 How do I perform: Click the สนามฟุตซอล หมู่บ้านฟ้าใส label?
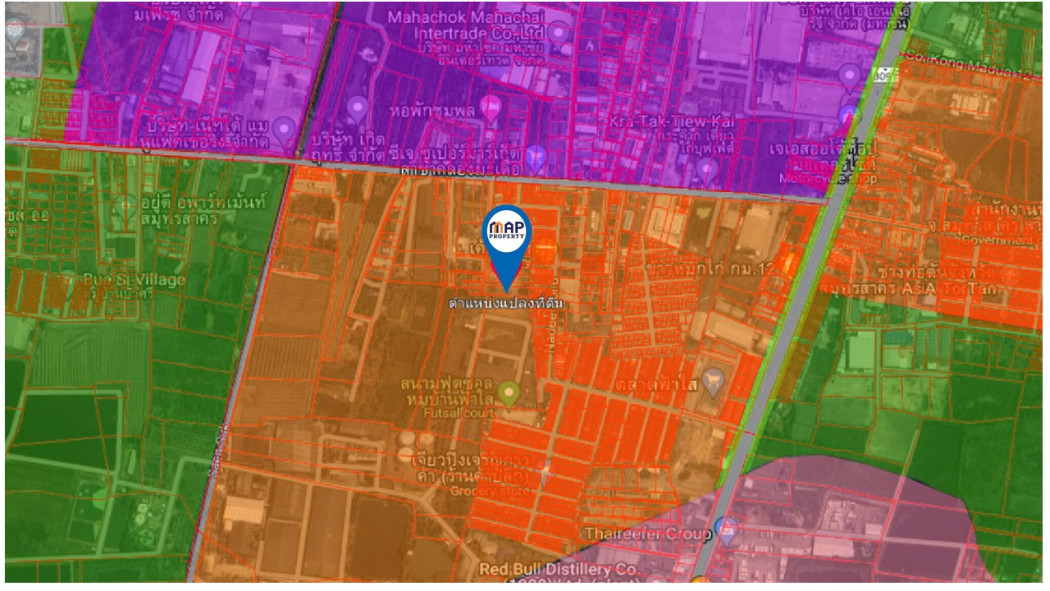click(x=447, y=392)
